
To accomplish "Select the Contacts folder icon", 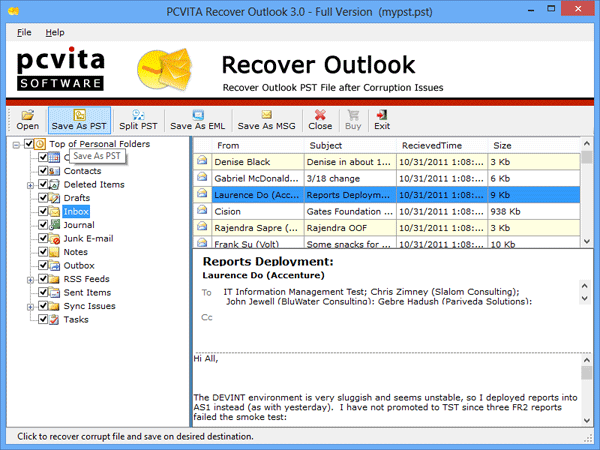I will click(54, 171).
